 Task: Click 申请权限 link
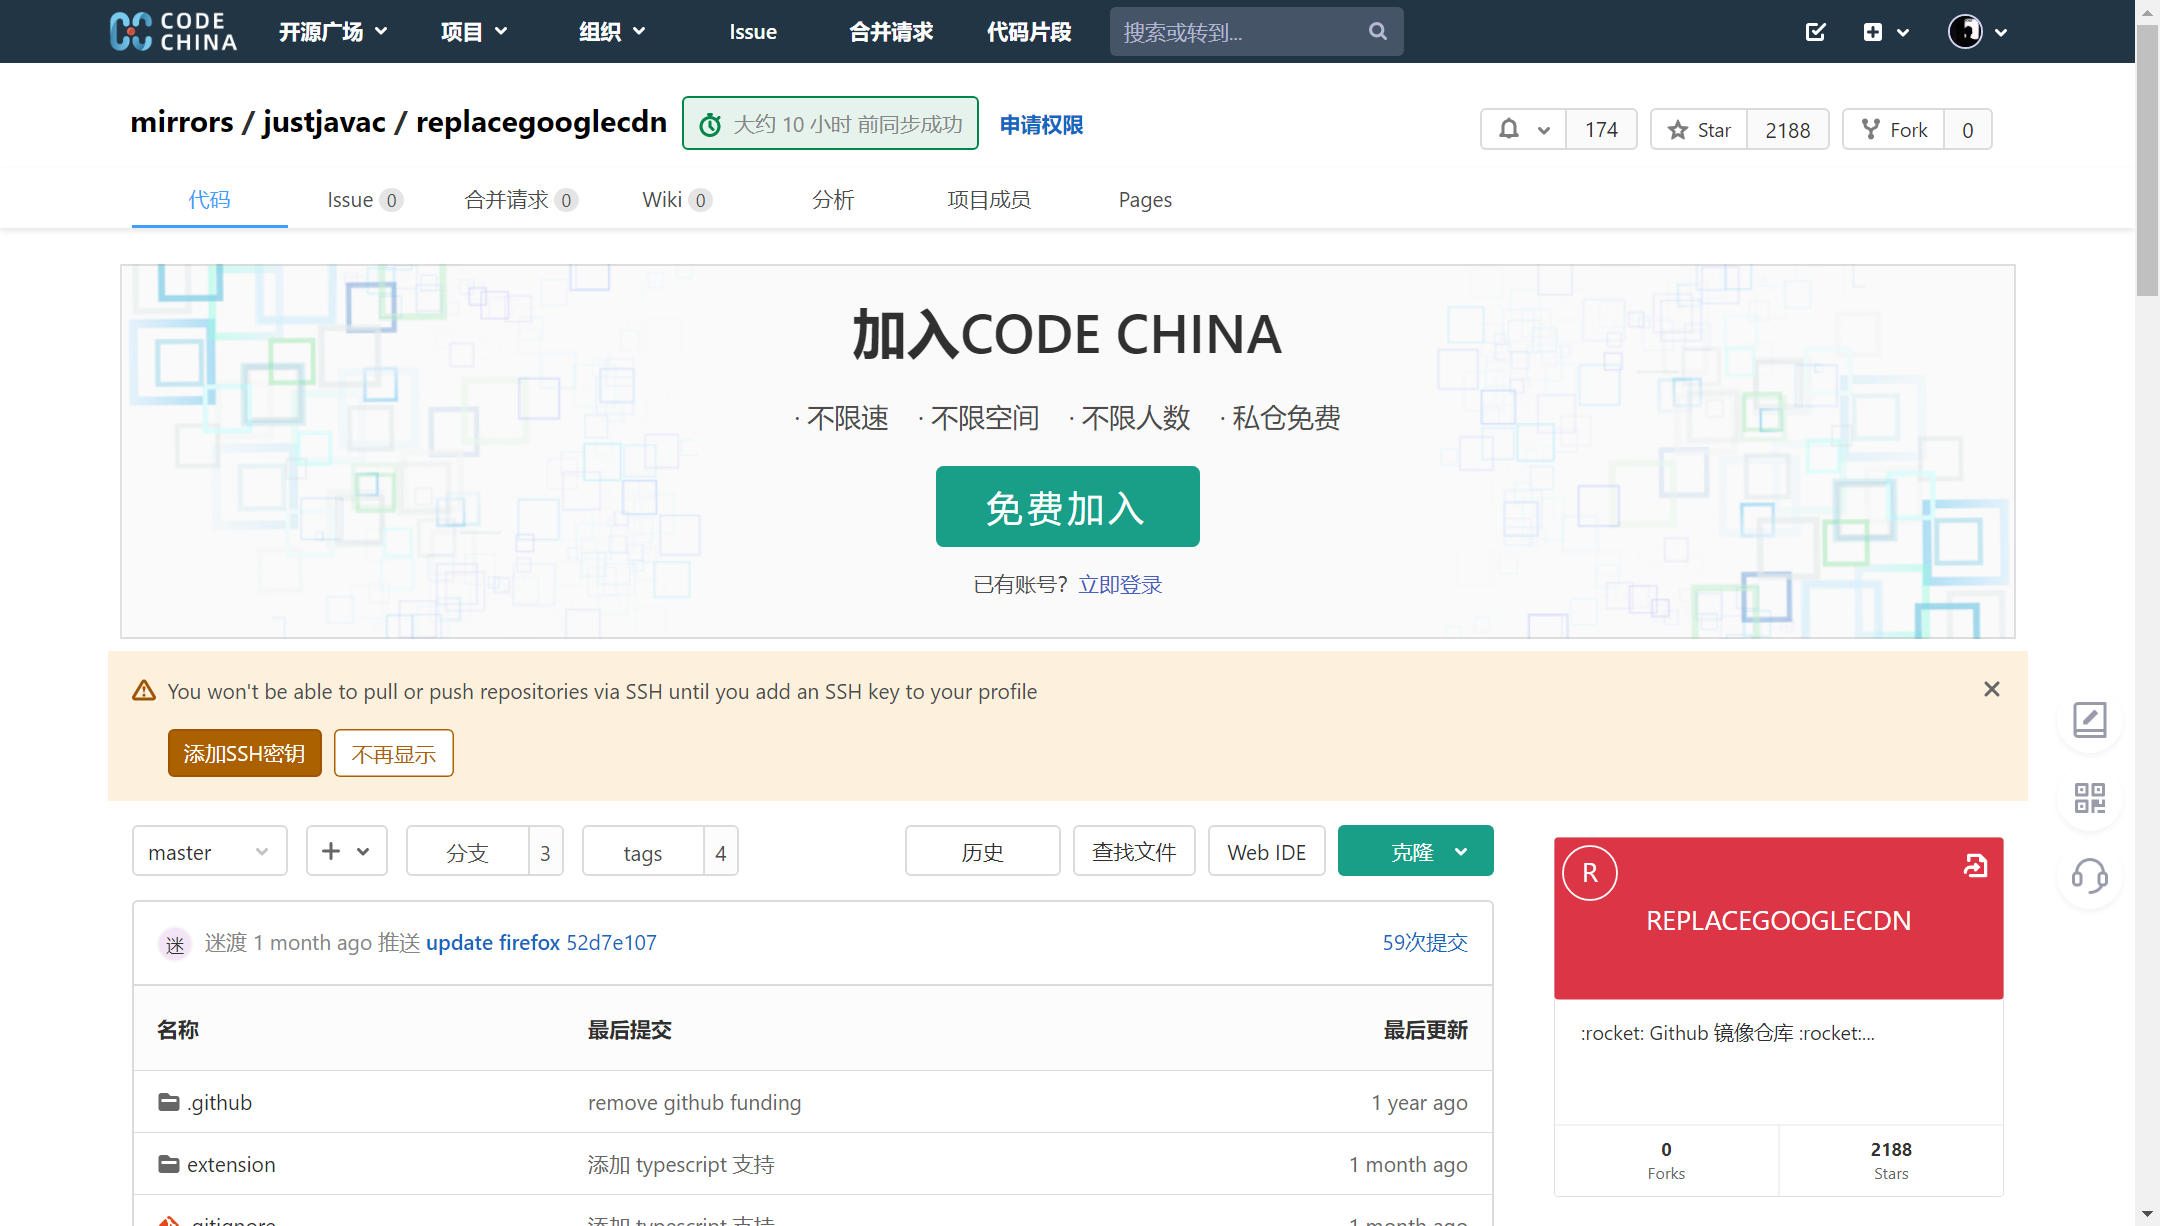pos(1041,125)
